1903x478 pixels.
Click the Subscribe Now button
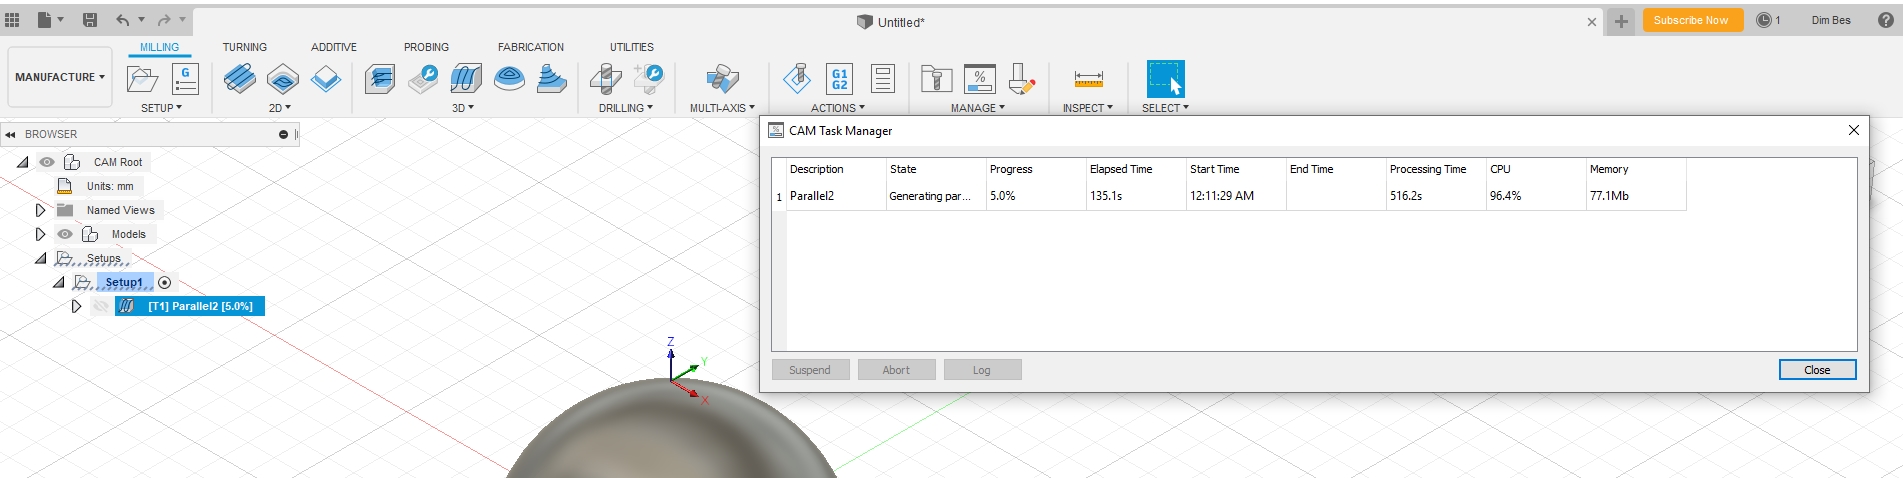[1690, 20]
